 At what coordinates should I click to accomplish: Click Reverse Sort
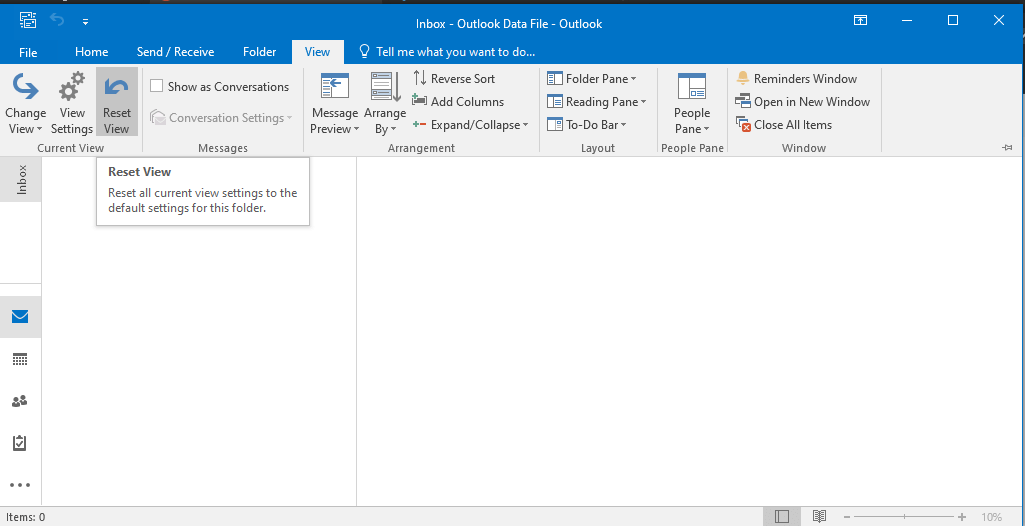[x=454, y=78]
